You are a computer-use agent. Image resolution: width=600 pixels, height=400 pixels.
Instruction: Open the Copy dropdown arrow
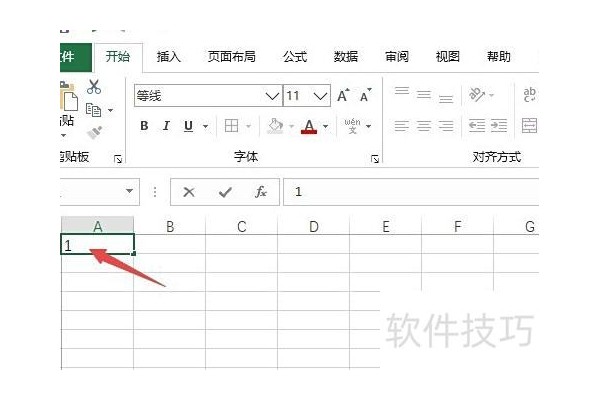pyautogui.click(x=111, y=111)
